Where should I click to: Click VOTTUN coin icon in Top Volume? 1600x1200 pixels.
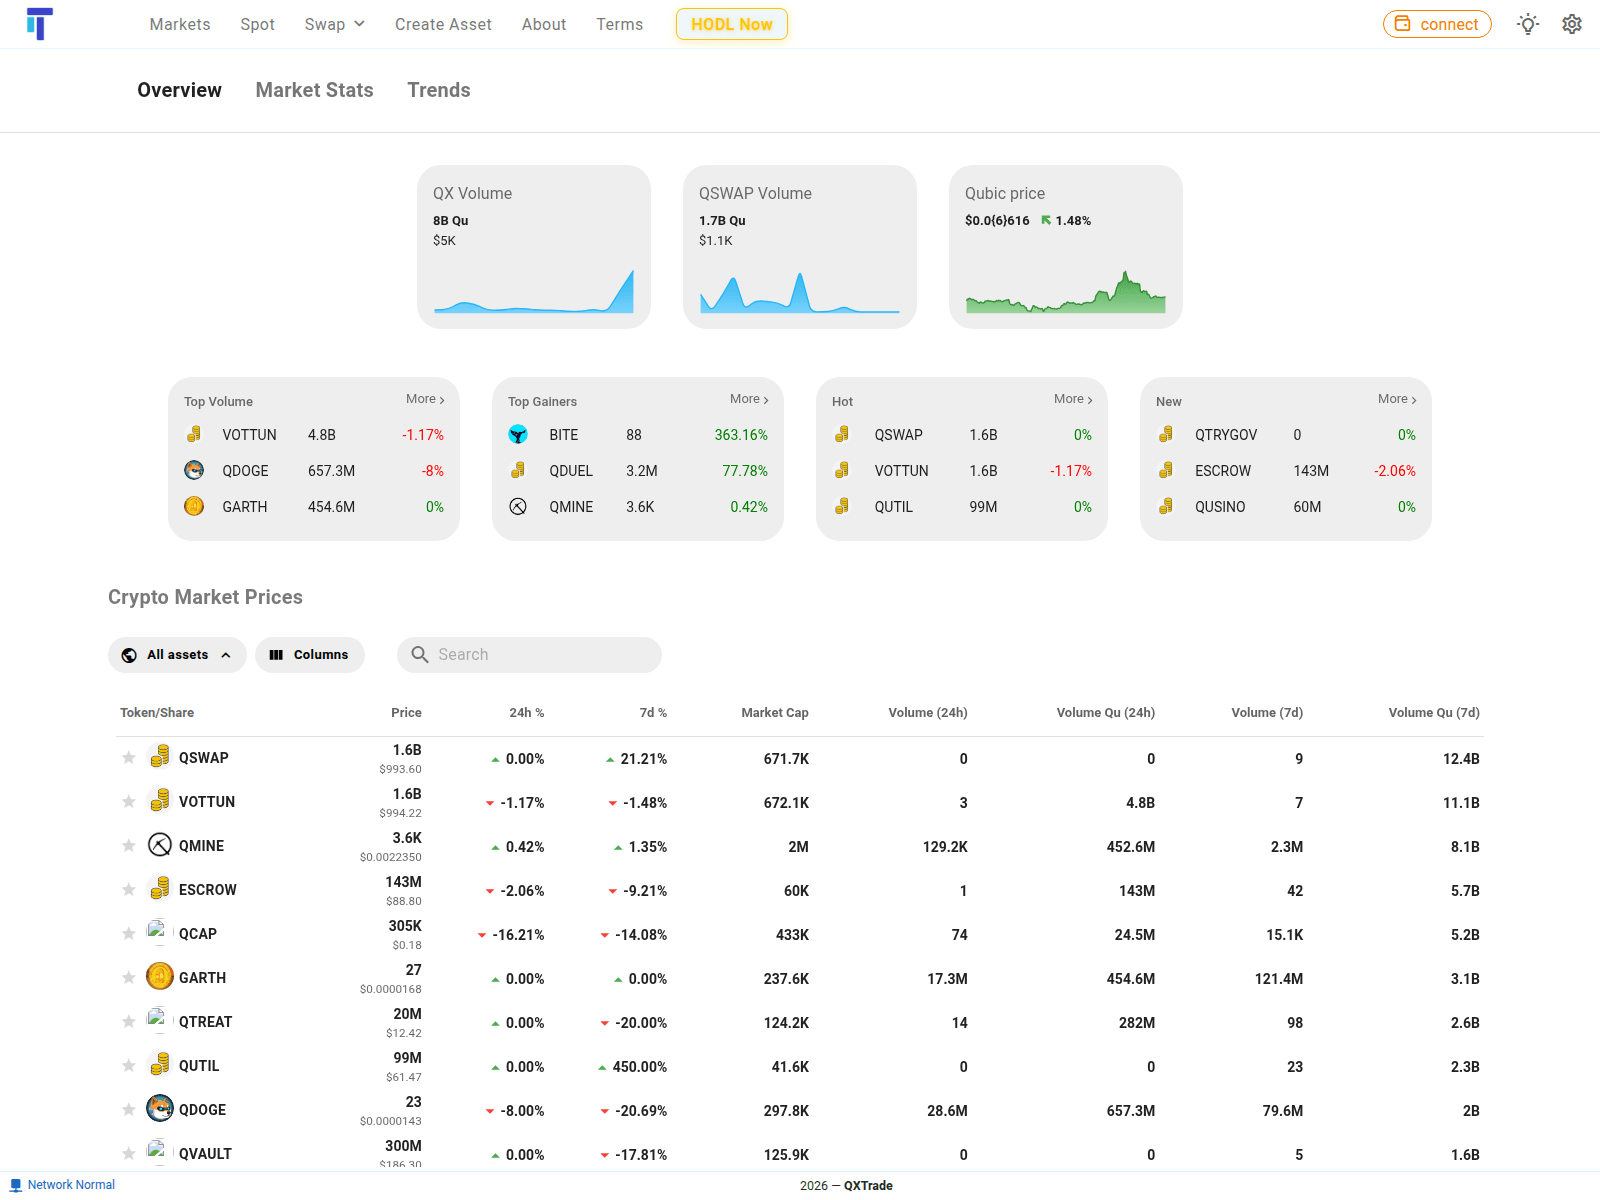pyautogui.click(x=194, y=434)
